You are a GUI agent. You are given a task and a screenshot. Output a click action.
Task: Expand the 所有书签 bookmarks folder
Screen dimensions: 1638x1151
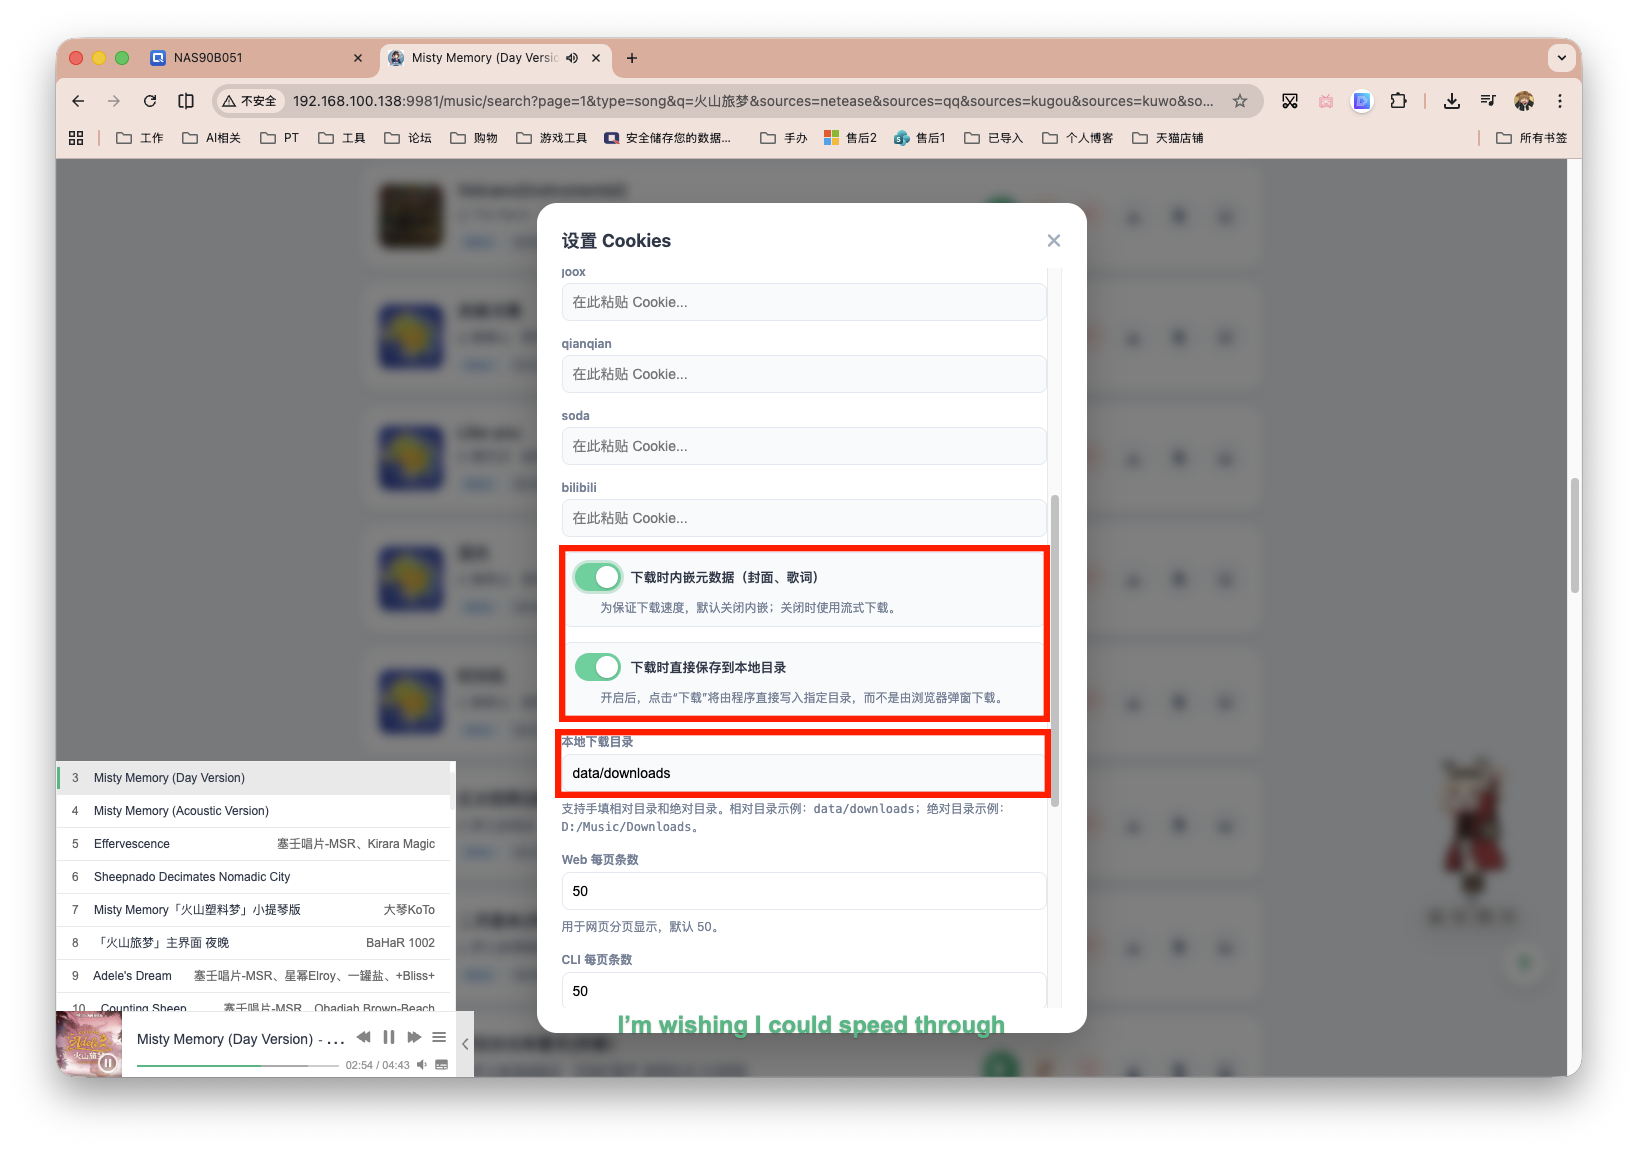pyautogui.click(x=1531, y=138)
